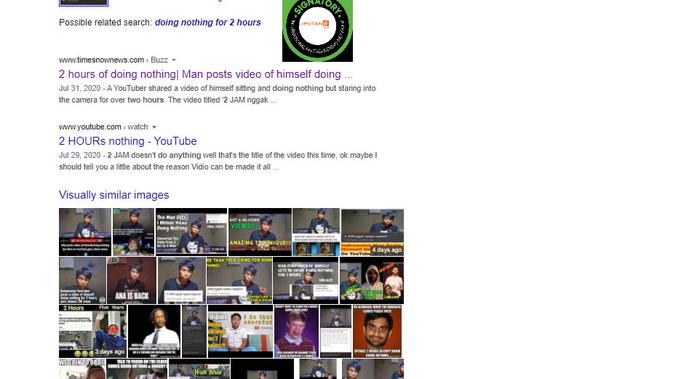The height and width of the screenshot is (379, 673).
Task: Open the '2 hours of doing nothing' result
Action: 205,74
